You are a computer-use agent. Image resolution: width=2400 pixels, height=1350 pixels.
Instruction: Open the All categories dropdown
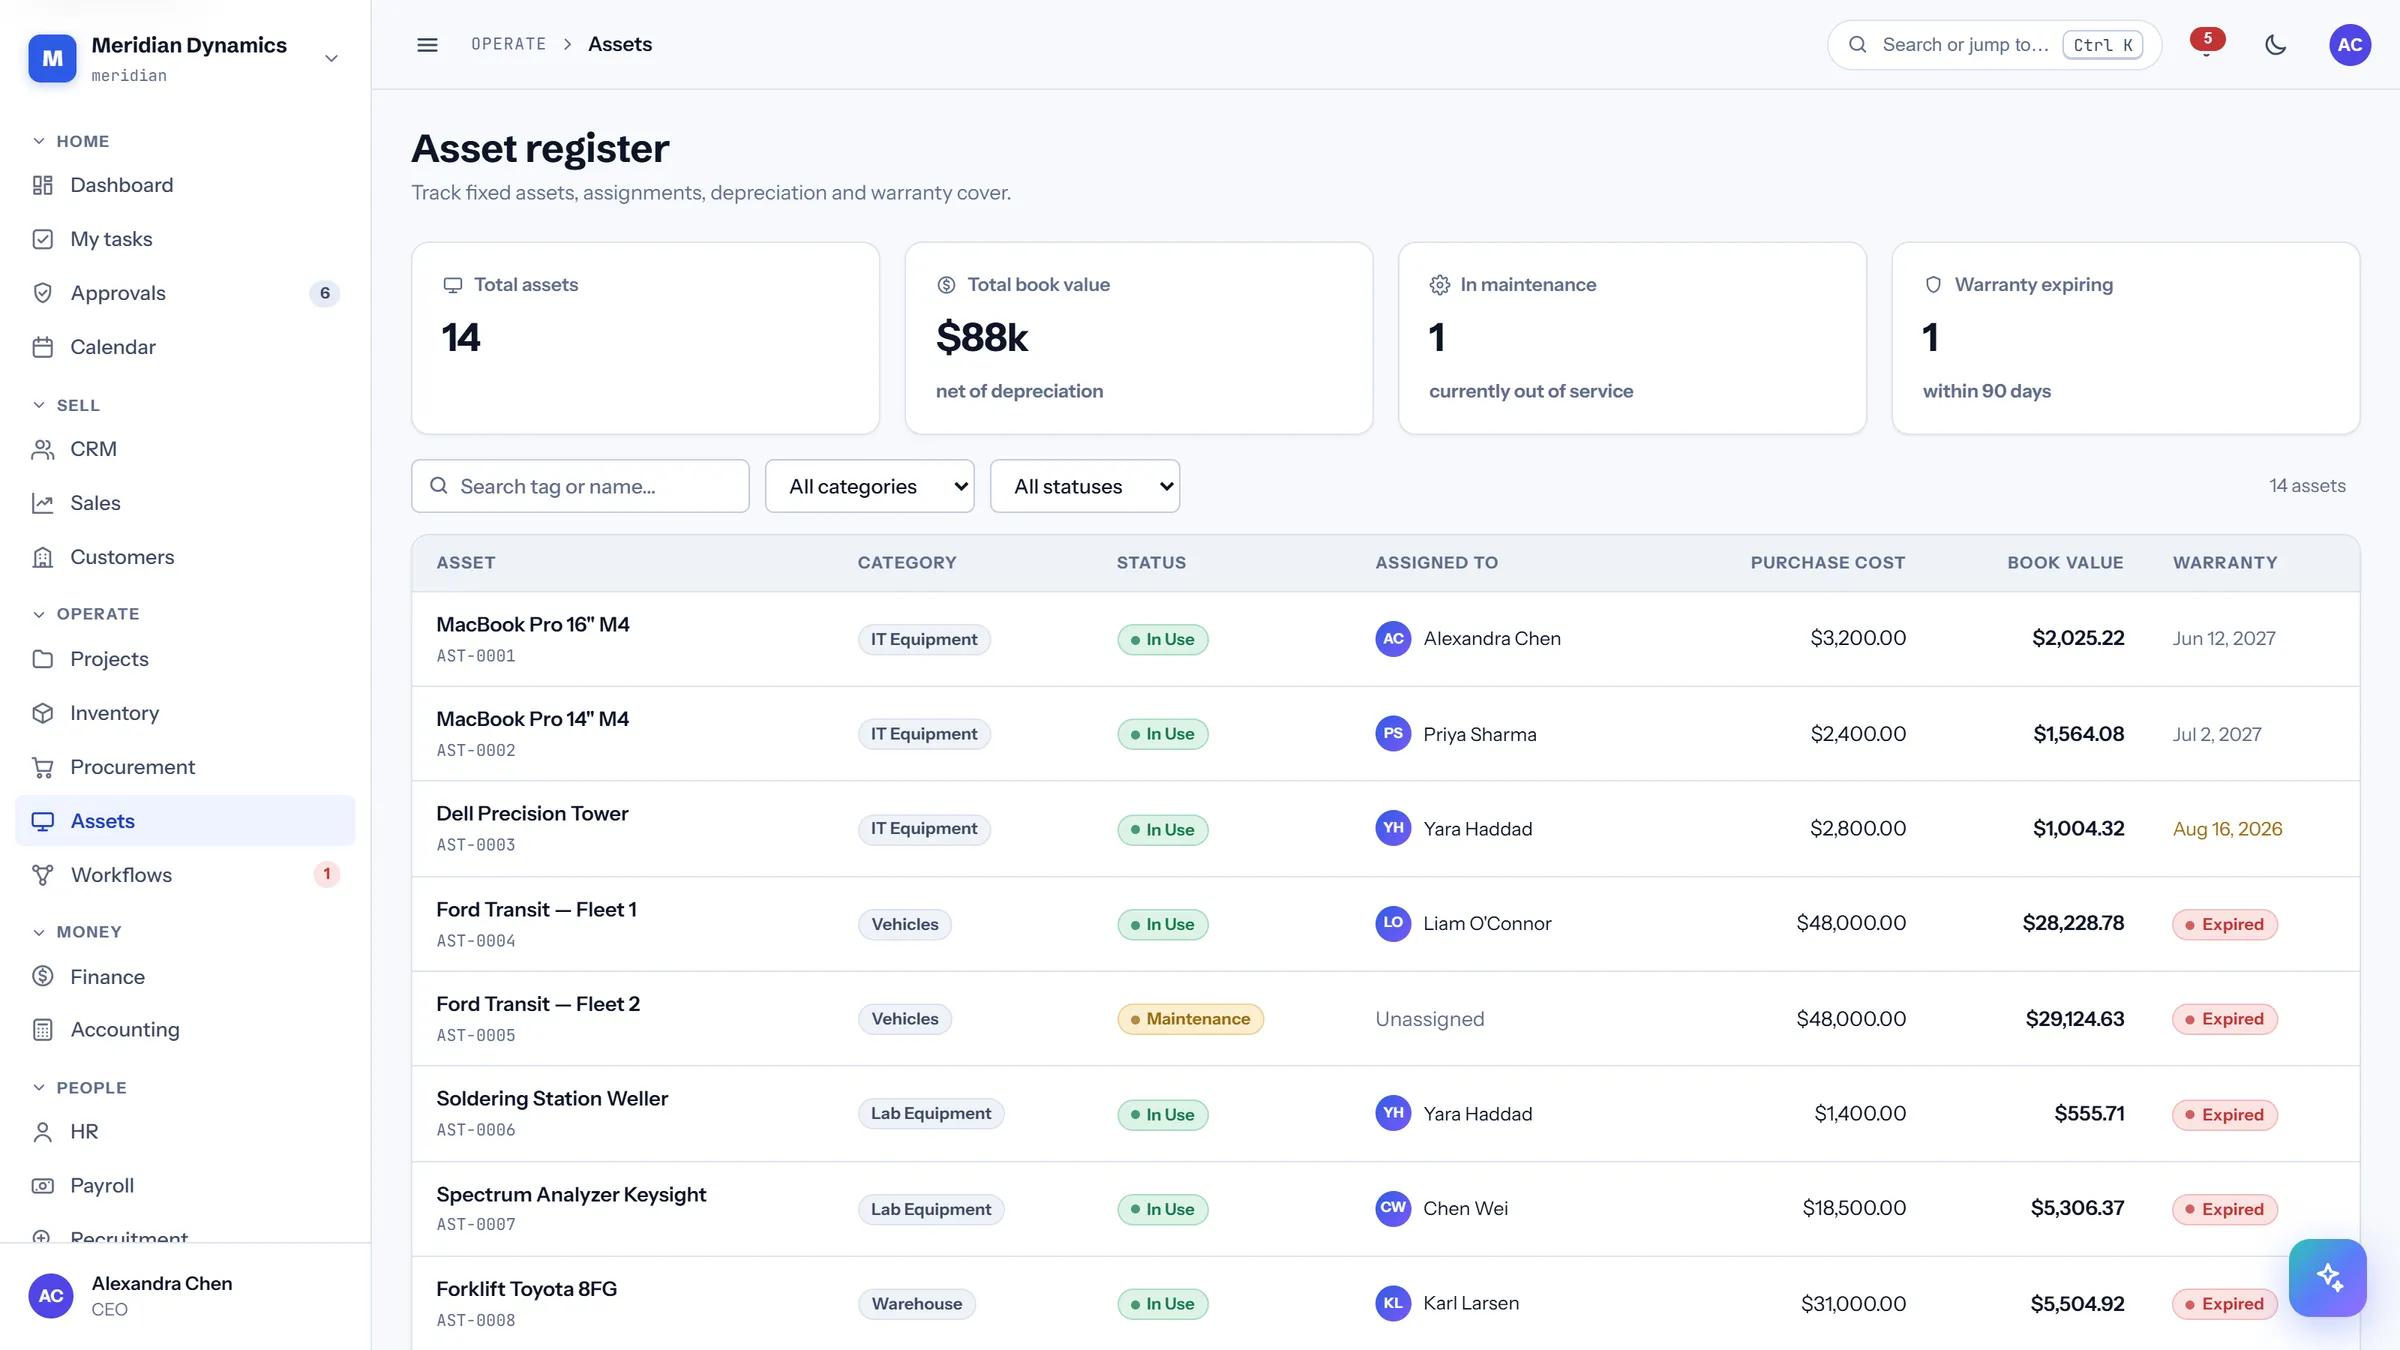point(870,486)
